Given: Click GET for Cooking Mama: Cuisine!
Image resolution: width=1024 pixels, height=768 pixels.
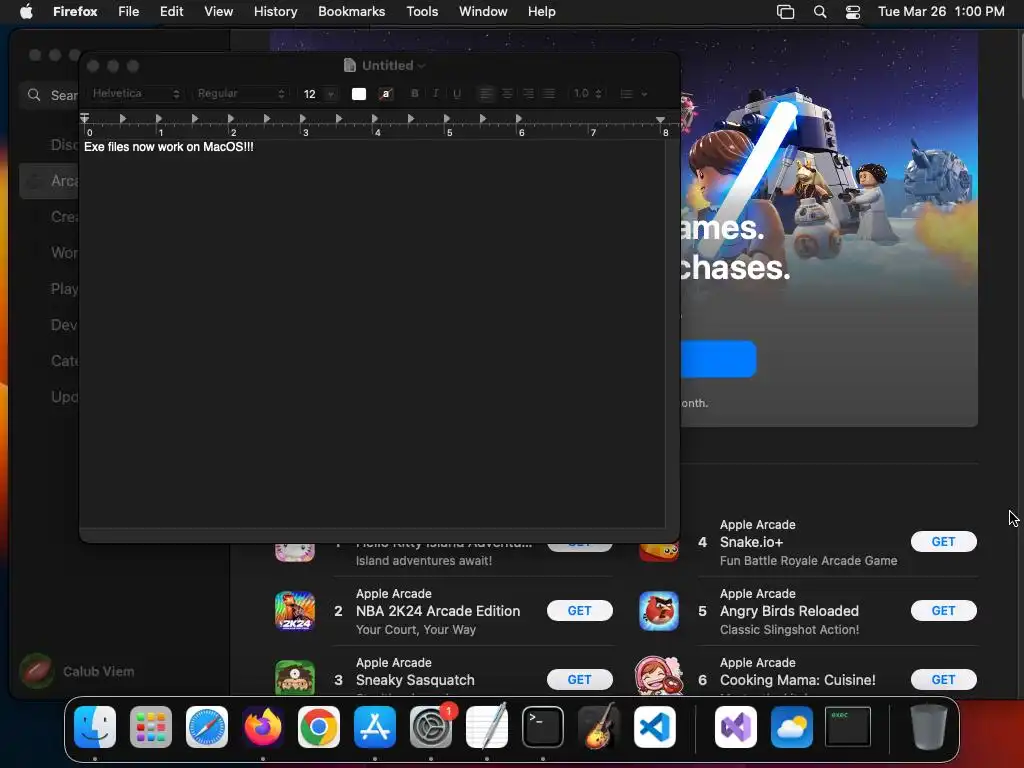Looking at the screenshot, I should 944,680.
